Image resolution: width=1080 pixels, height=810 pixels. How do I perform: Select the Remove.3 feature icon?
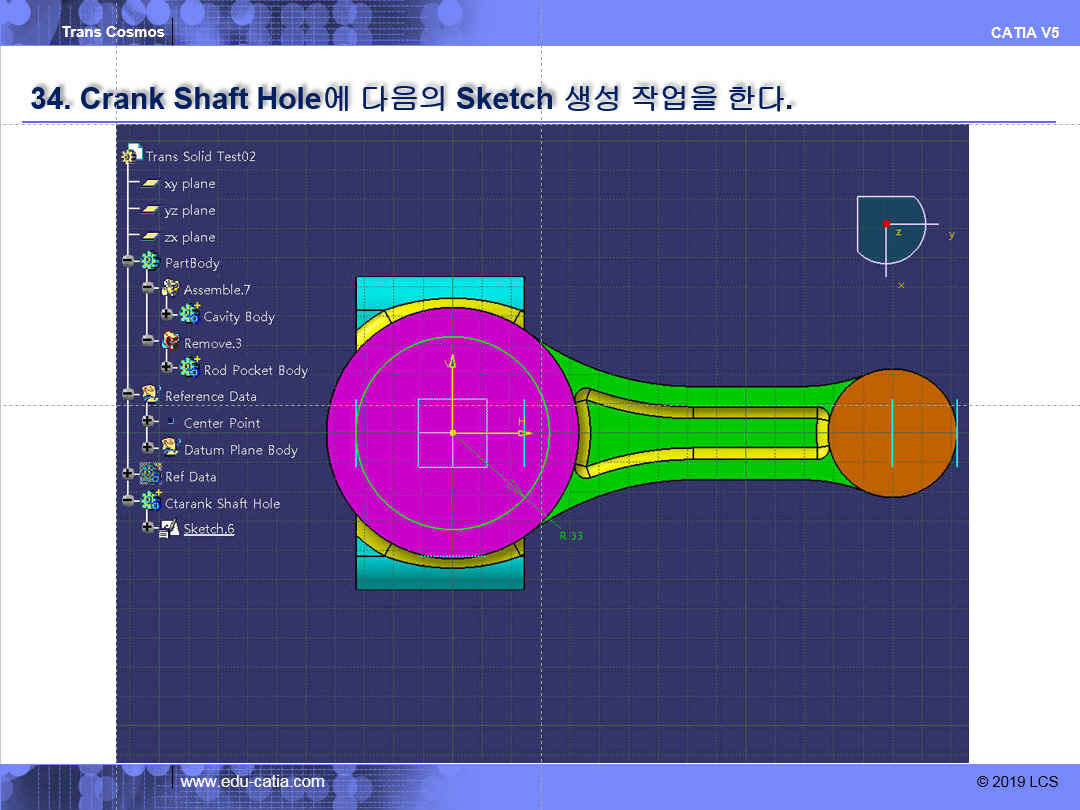171,342
